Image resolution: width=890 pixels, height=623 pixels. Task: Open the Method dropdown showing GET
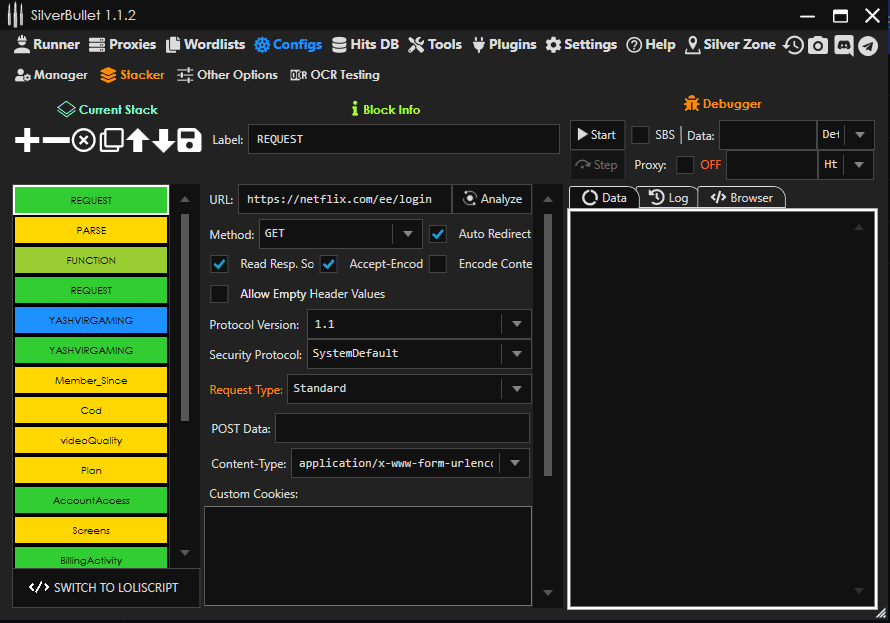(x=406, y=235)
